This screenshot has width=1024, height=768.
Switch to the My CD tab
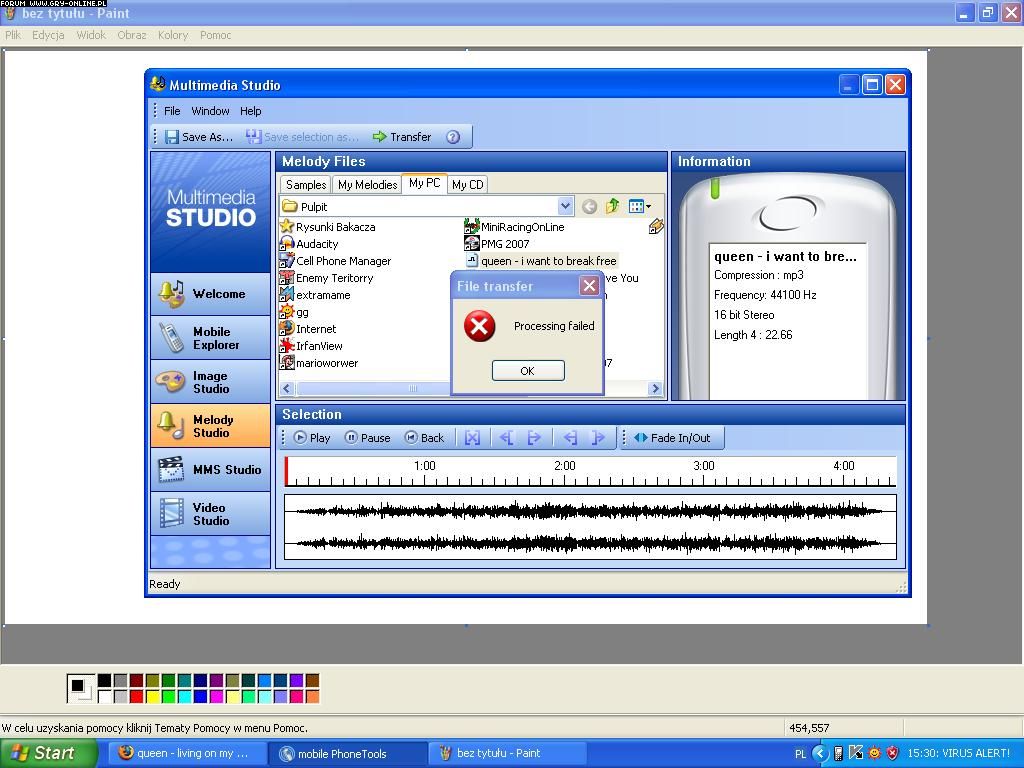[468, 185]
